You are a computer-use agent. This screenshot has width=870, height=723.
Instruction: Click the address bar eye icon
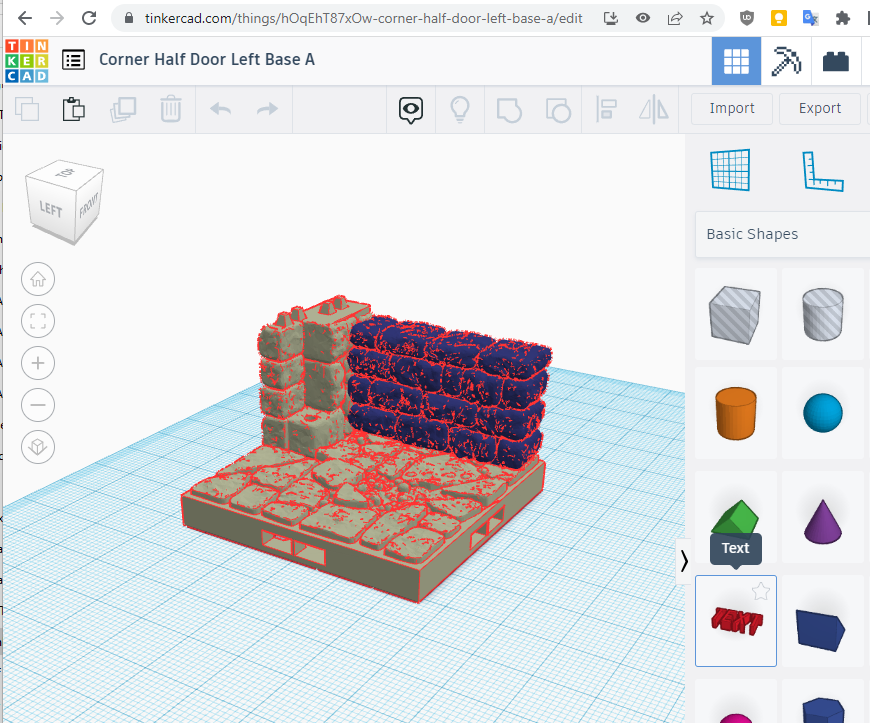point(643,18)
